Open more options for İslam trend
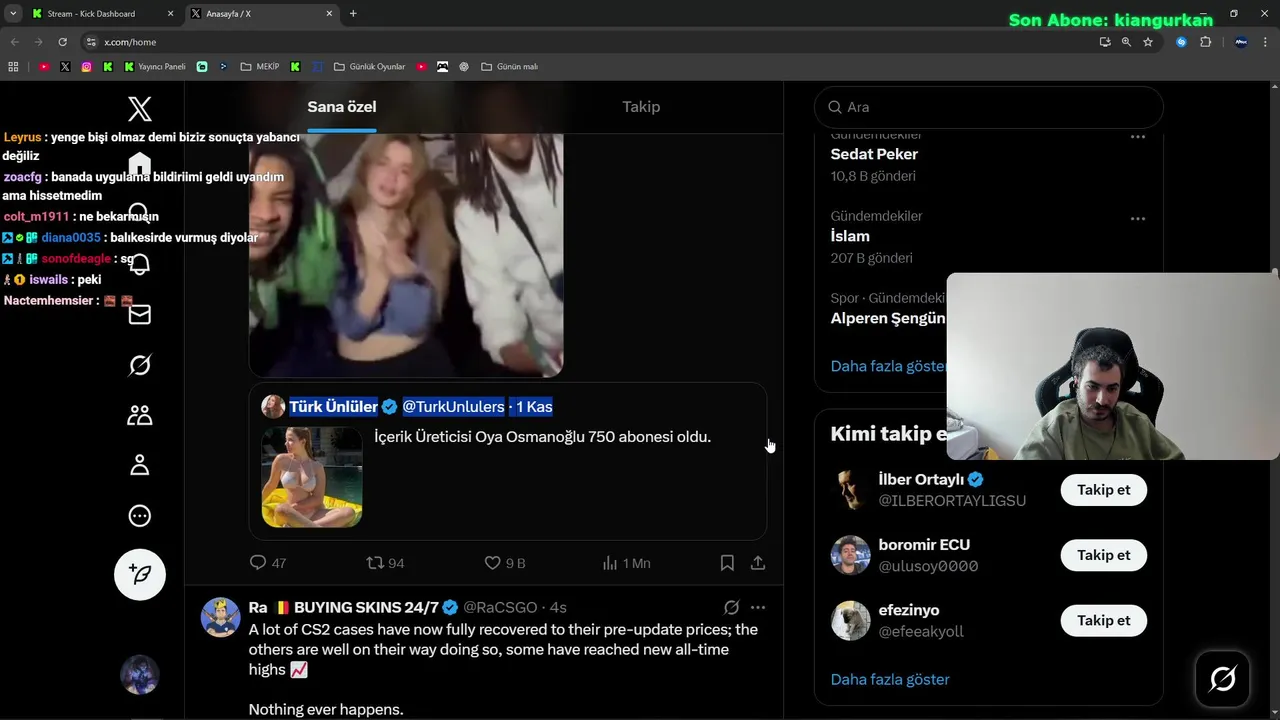 pos(1138,218)
